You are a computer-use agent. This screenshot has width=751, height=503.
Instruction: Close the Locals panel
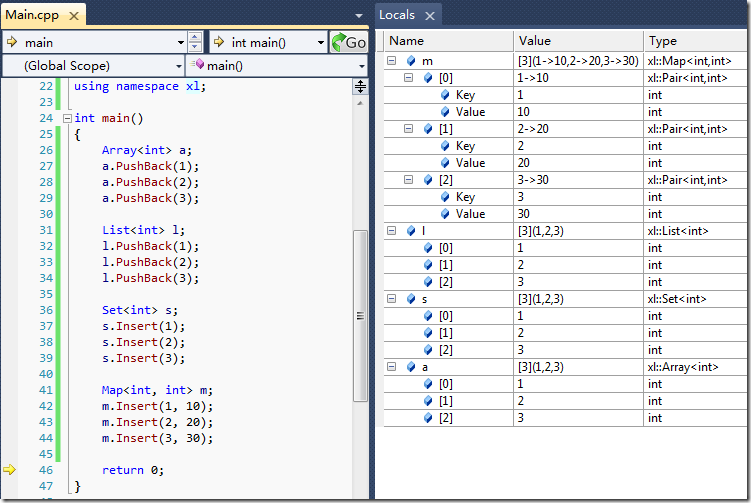[430, 16]
